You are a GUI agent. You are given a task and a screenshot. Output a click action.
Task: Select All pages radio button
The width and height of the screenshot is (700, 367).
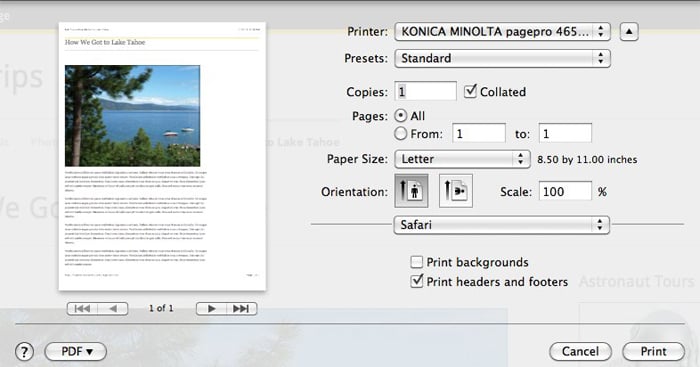click(401, 116)
